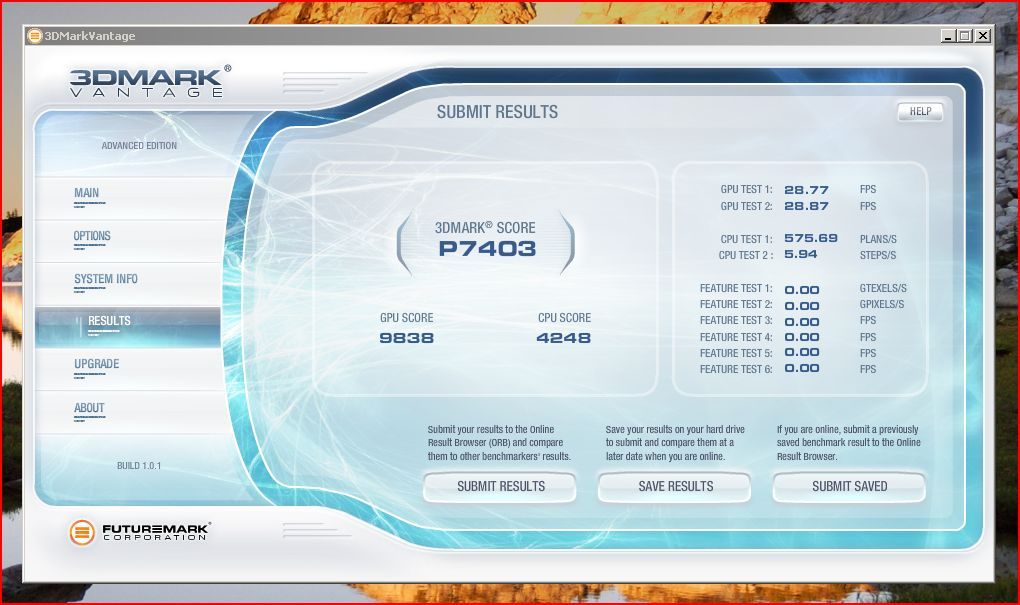Click CPU Test 2 value 5.94
The width and height of the screenshot is (1020, 605).
[800, 254]
